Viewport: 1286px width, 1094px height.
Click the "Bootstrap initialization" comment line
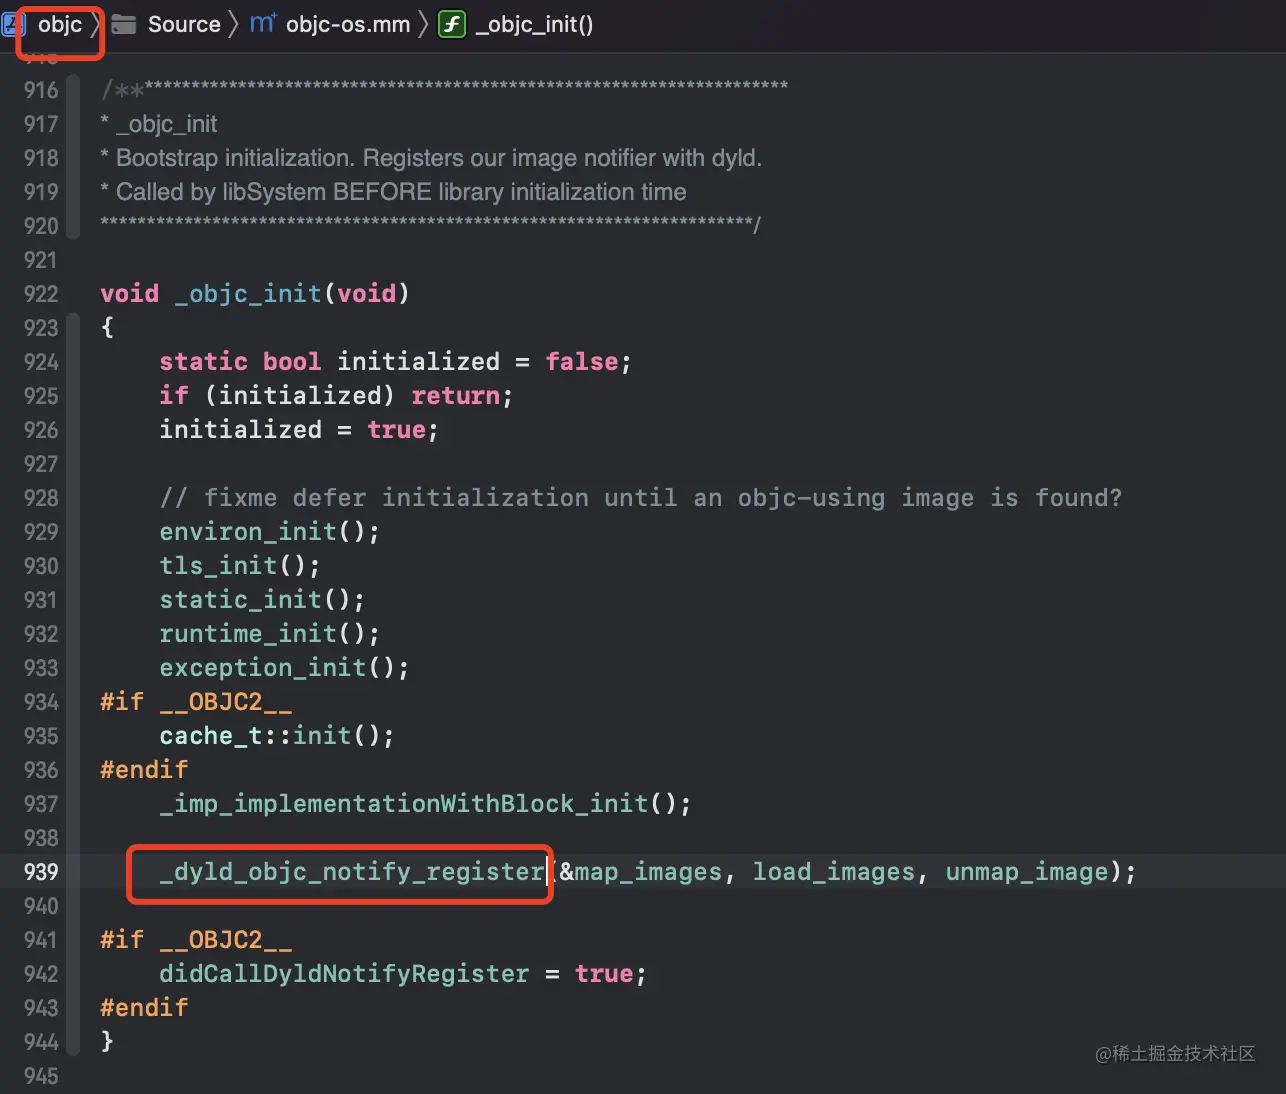click(431, 158)
